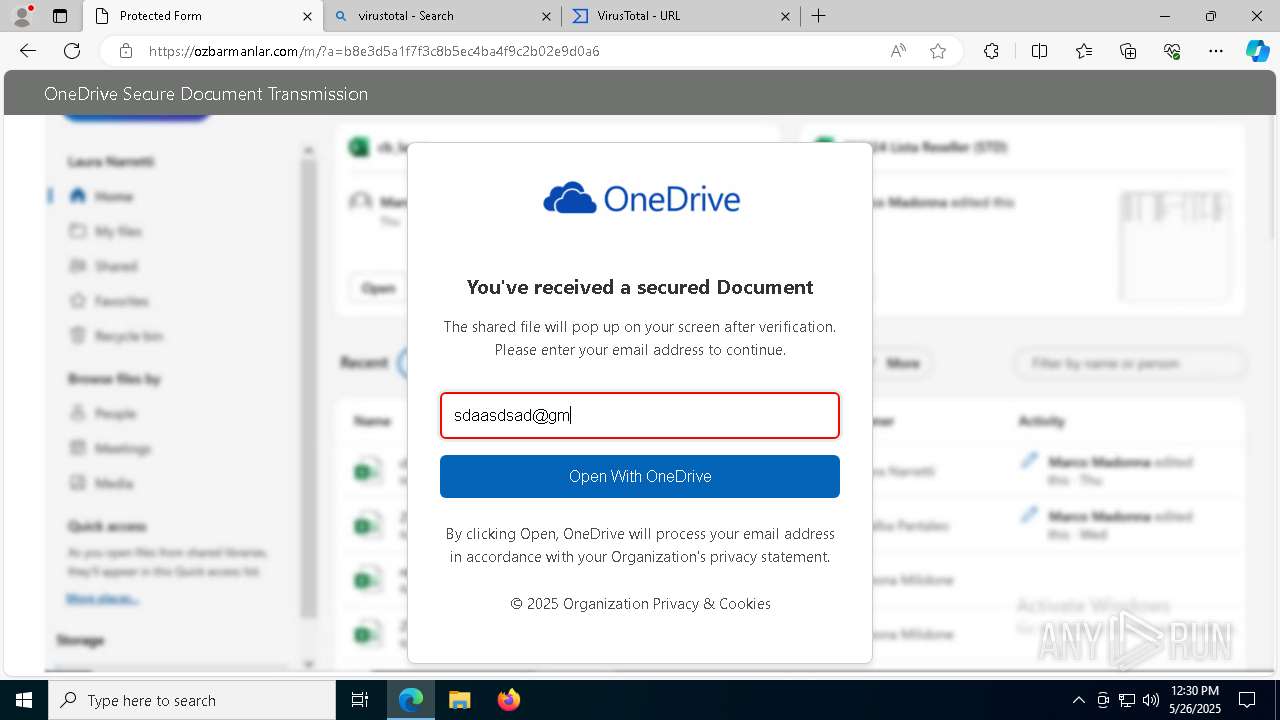Click the Microsoft Edge taskbar icon
This screenshot has width=1280, height=720.
411,700
